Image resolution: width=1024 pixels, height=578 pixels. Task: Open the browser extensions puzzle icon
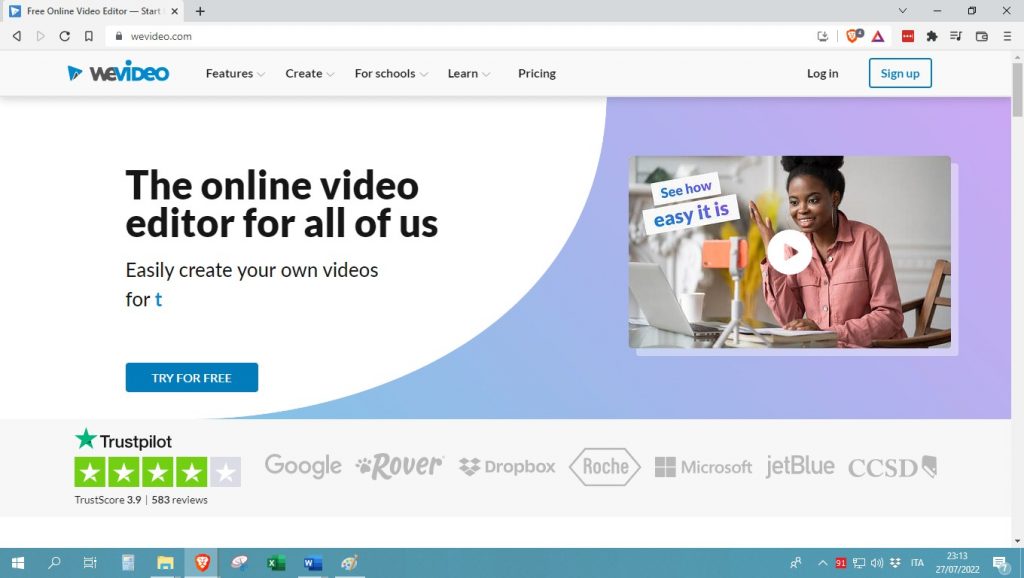(933, 36)
